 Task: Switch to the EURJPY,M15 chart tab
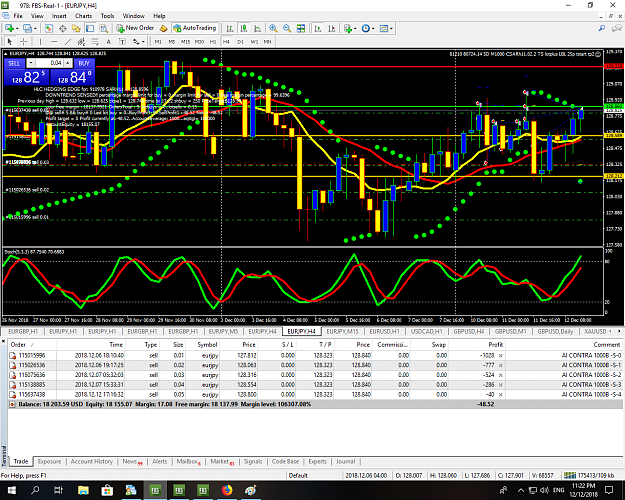[x=342, y=331]
